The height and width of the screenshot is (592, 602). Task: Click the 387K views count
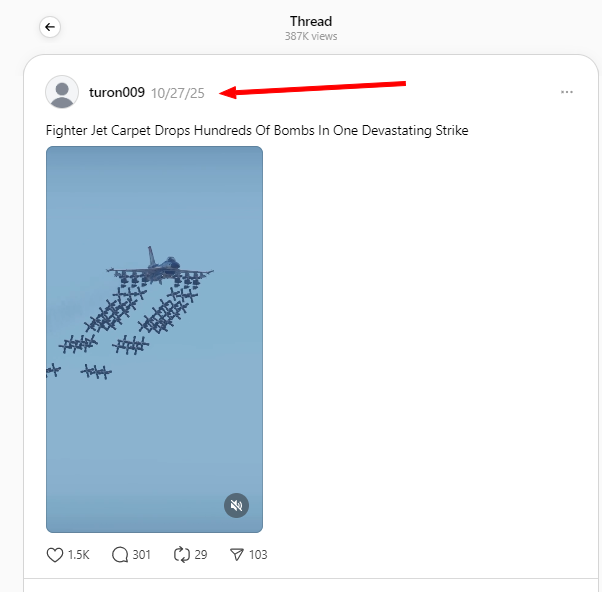[311, 36]
